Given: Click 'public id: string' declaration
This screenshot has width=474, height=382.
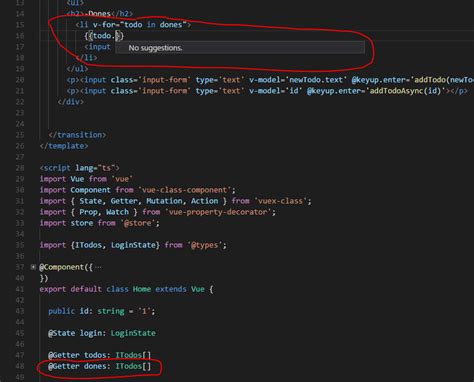Looking at the screenshot, I should coord(86,311).
